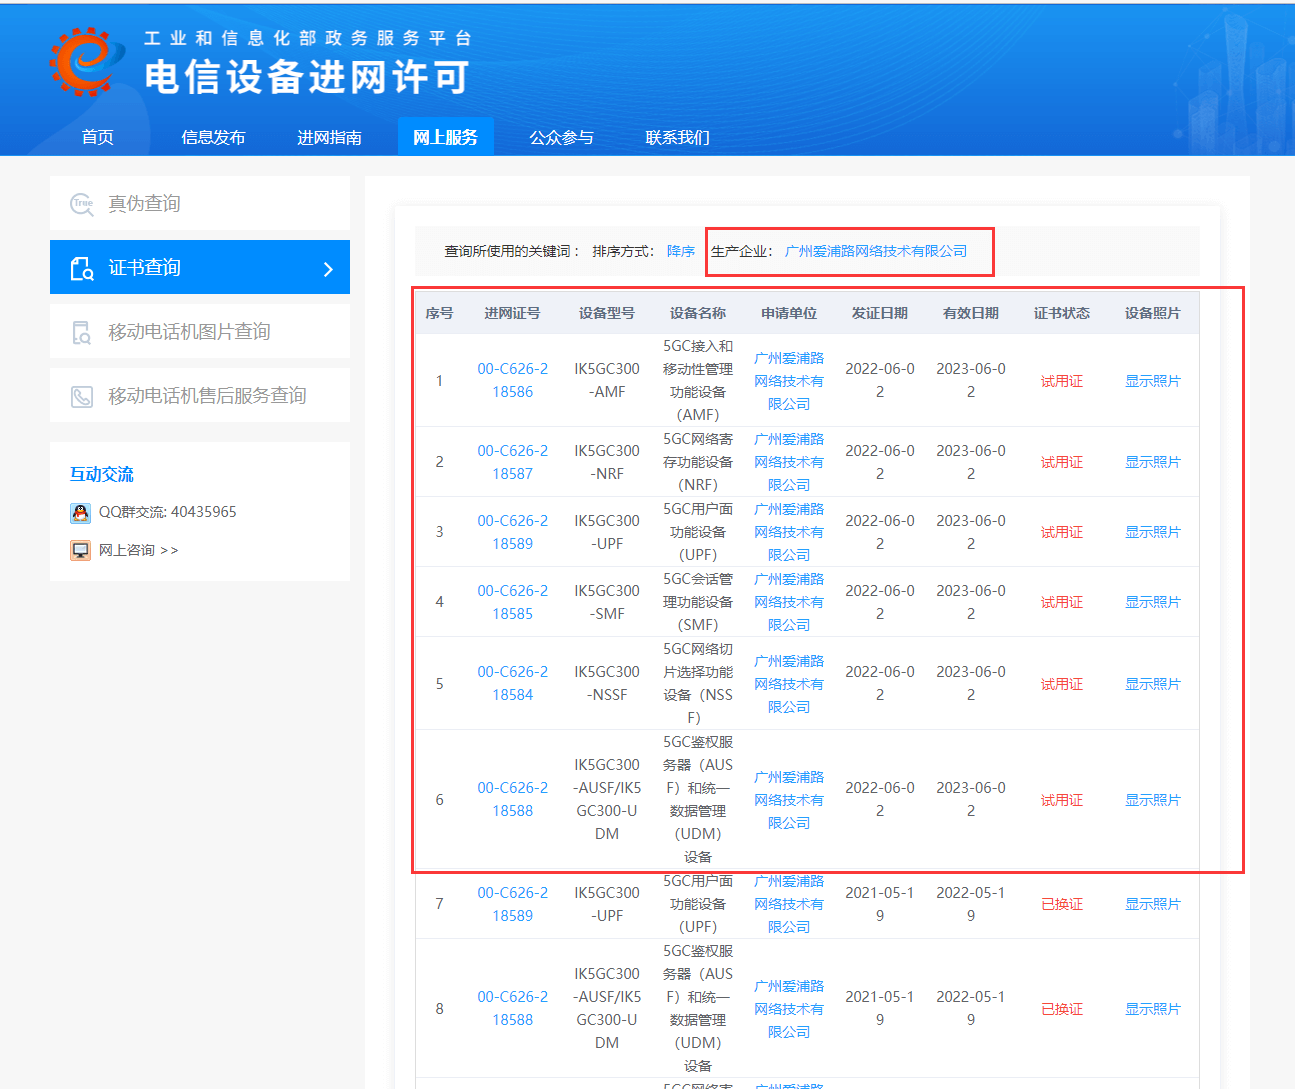Screen dimensions: 1295x1089
Task: Open certificate 00-C626-218589 in row 7
Action: coord(512,904)
